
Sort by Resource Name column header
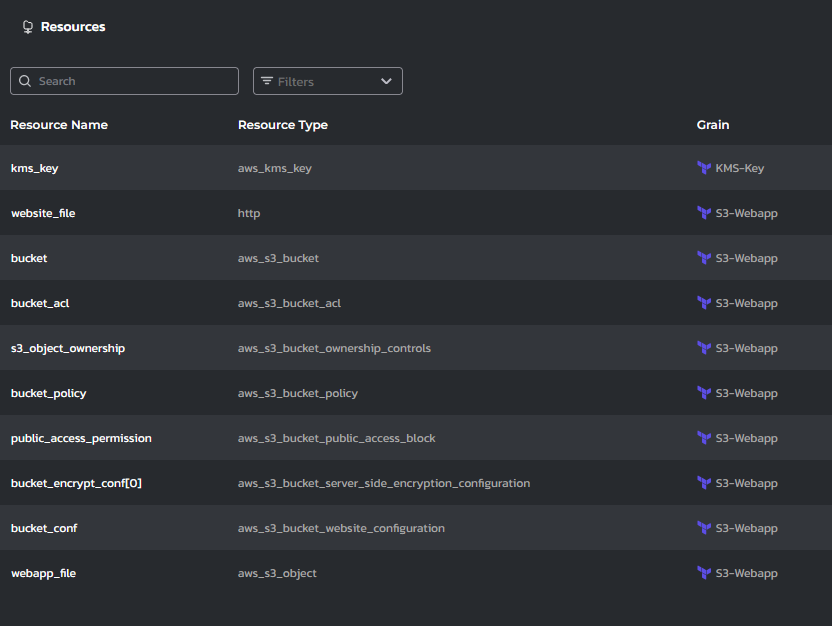click(59, 125)
